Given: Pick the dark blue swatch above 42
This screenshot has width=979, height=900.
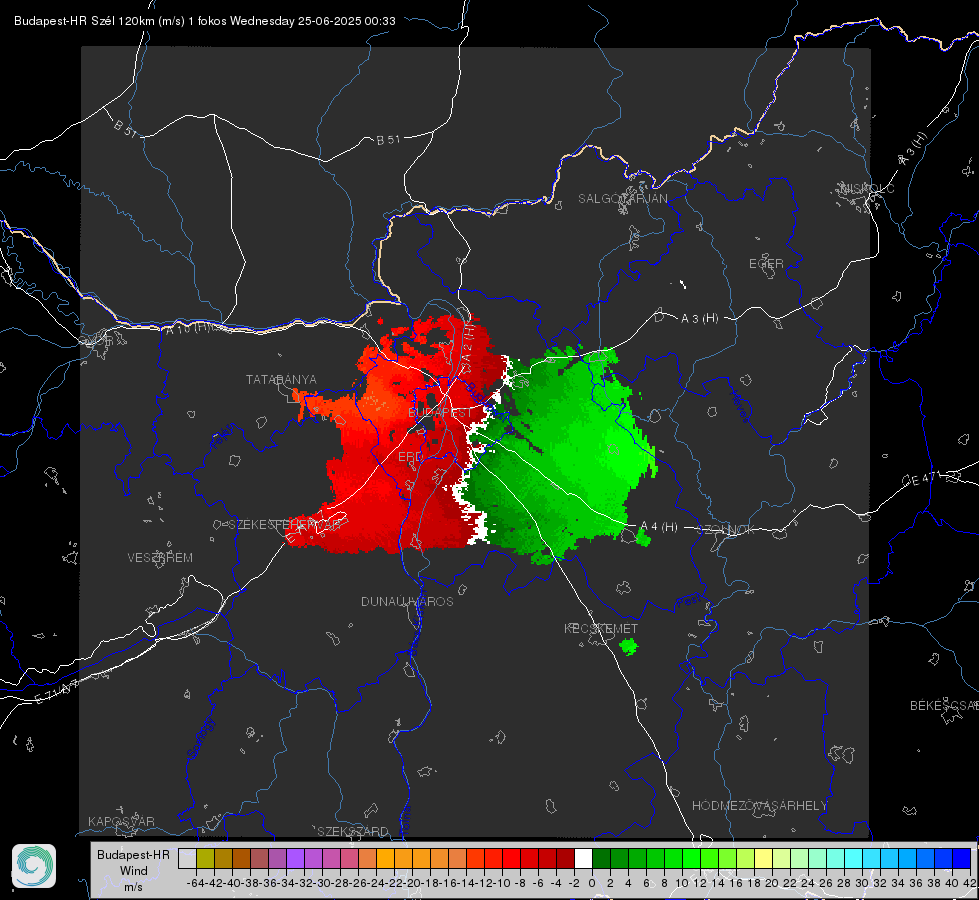Looking at the screenshot, I should tap(962, 859).
